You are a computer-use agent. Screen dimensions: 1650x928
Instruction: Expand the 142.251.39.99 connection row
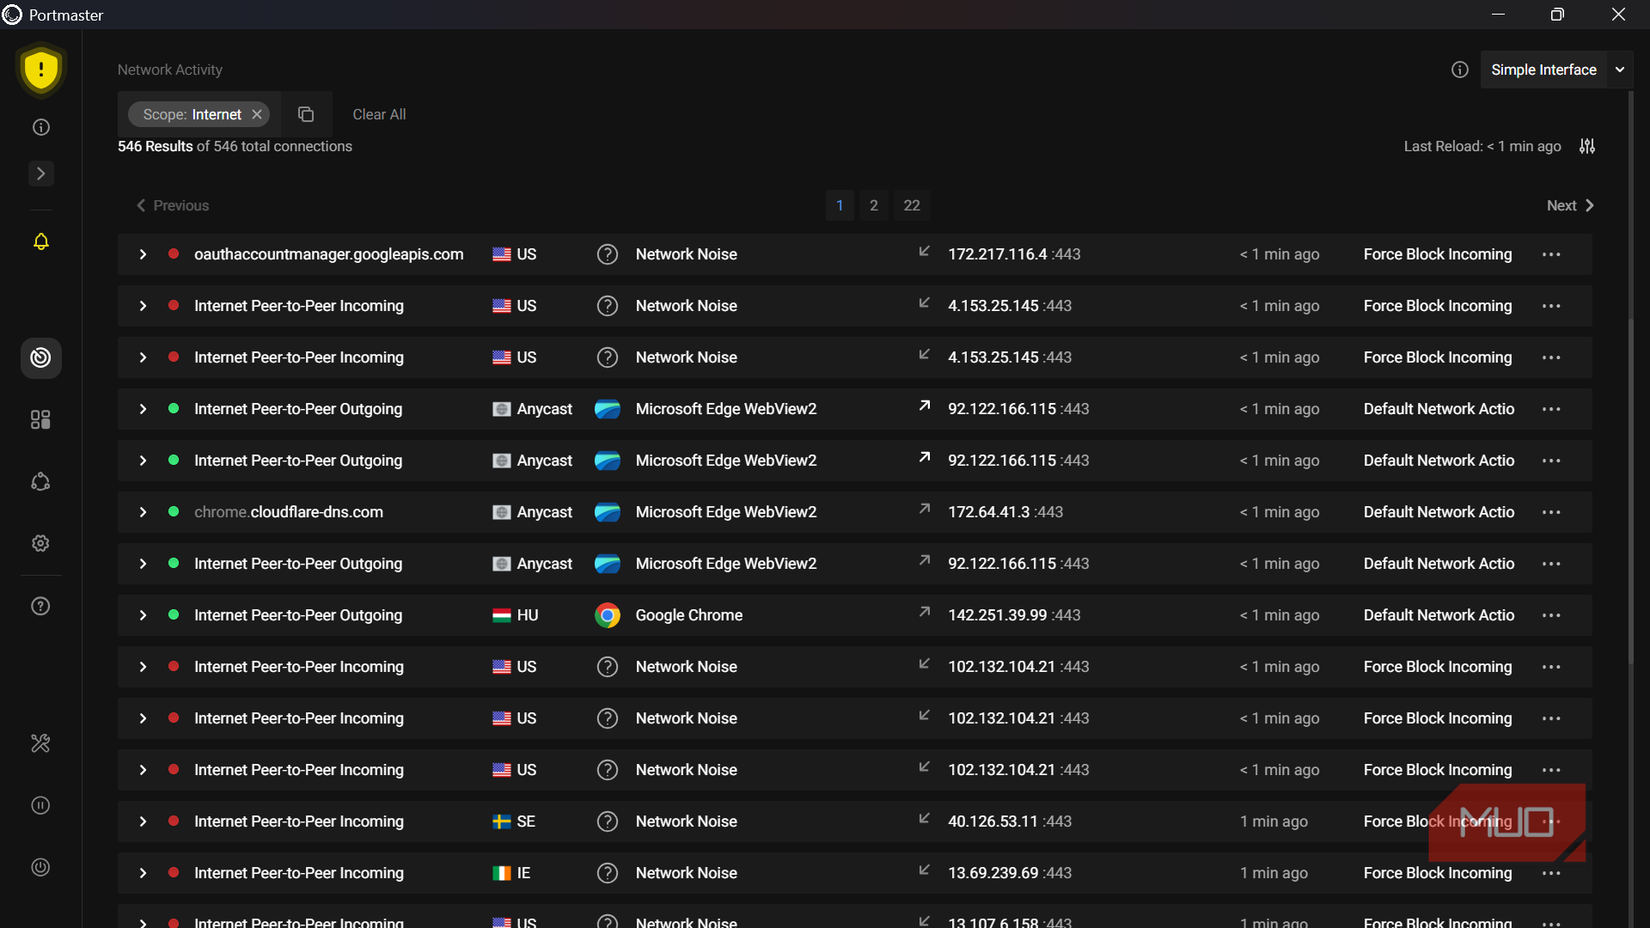click(x=143, y=615)
